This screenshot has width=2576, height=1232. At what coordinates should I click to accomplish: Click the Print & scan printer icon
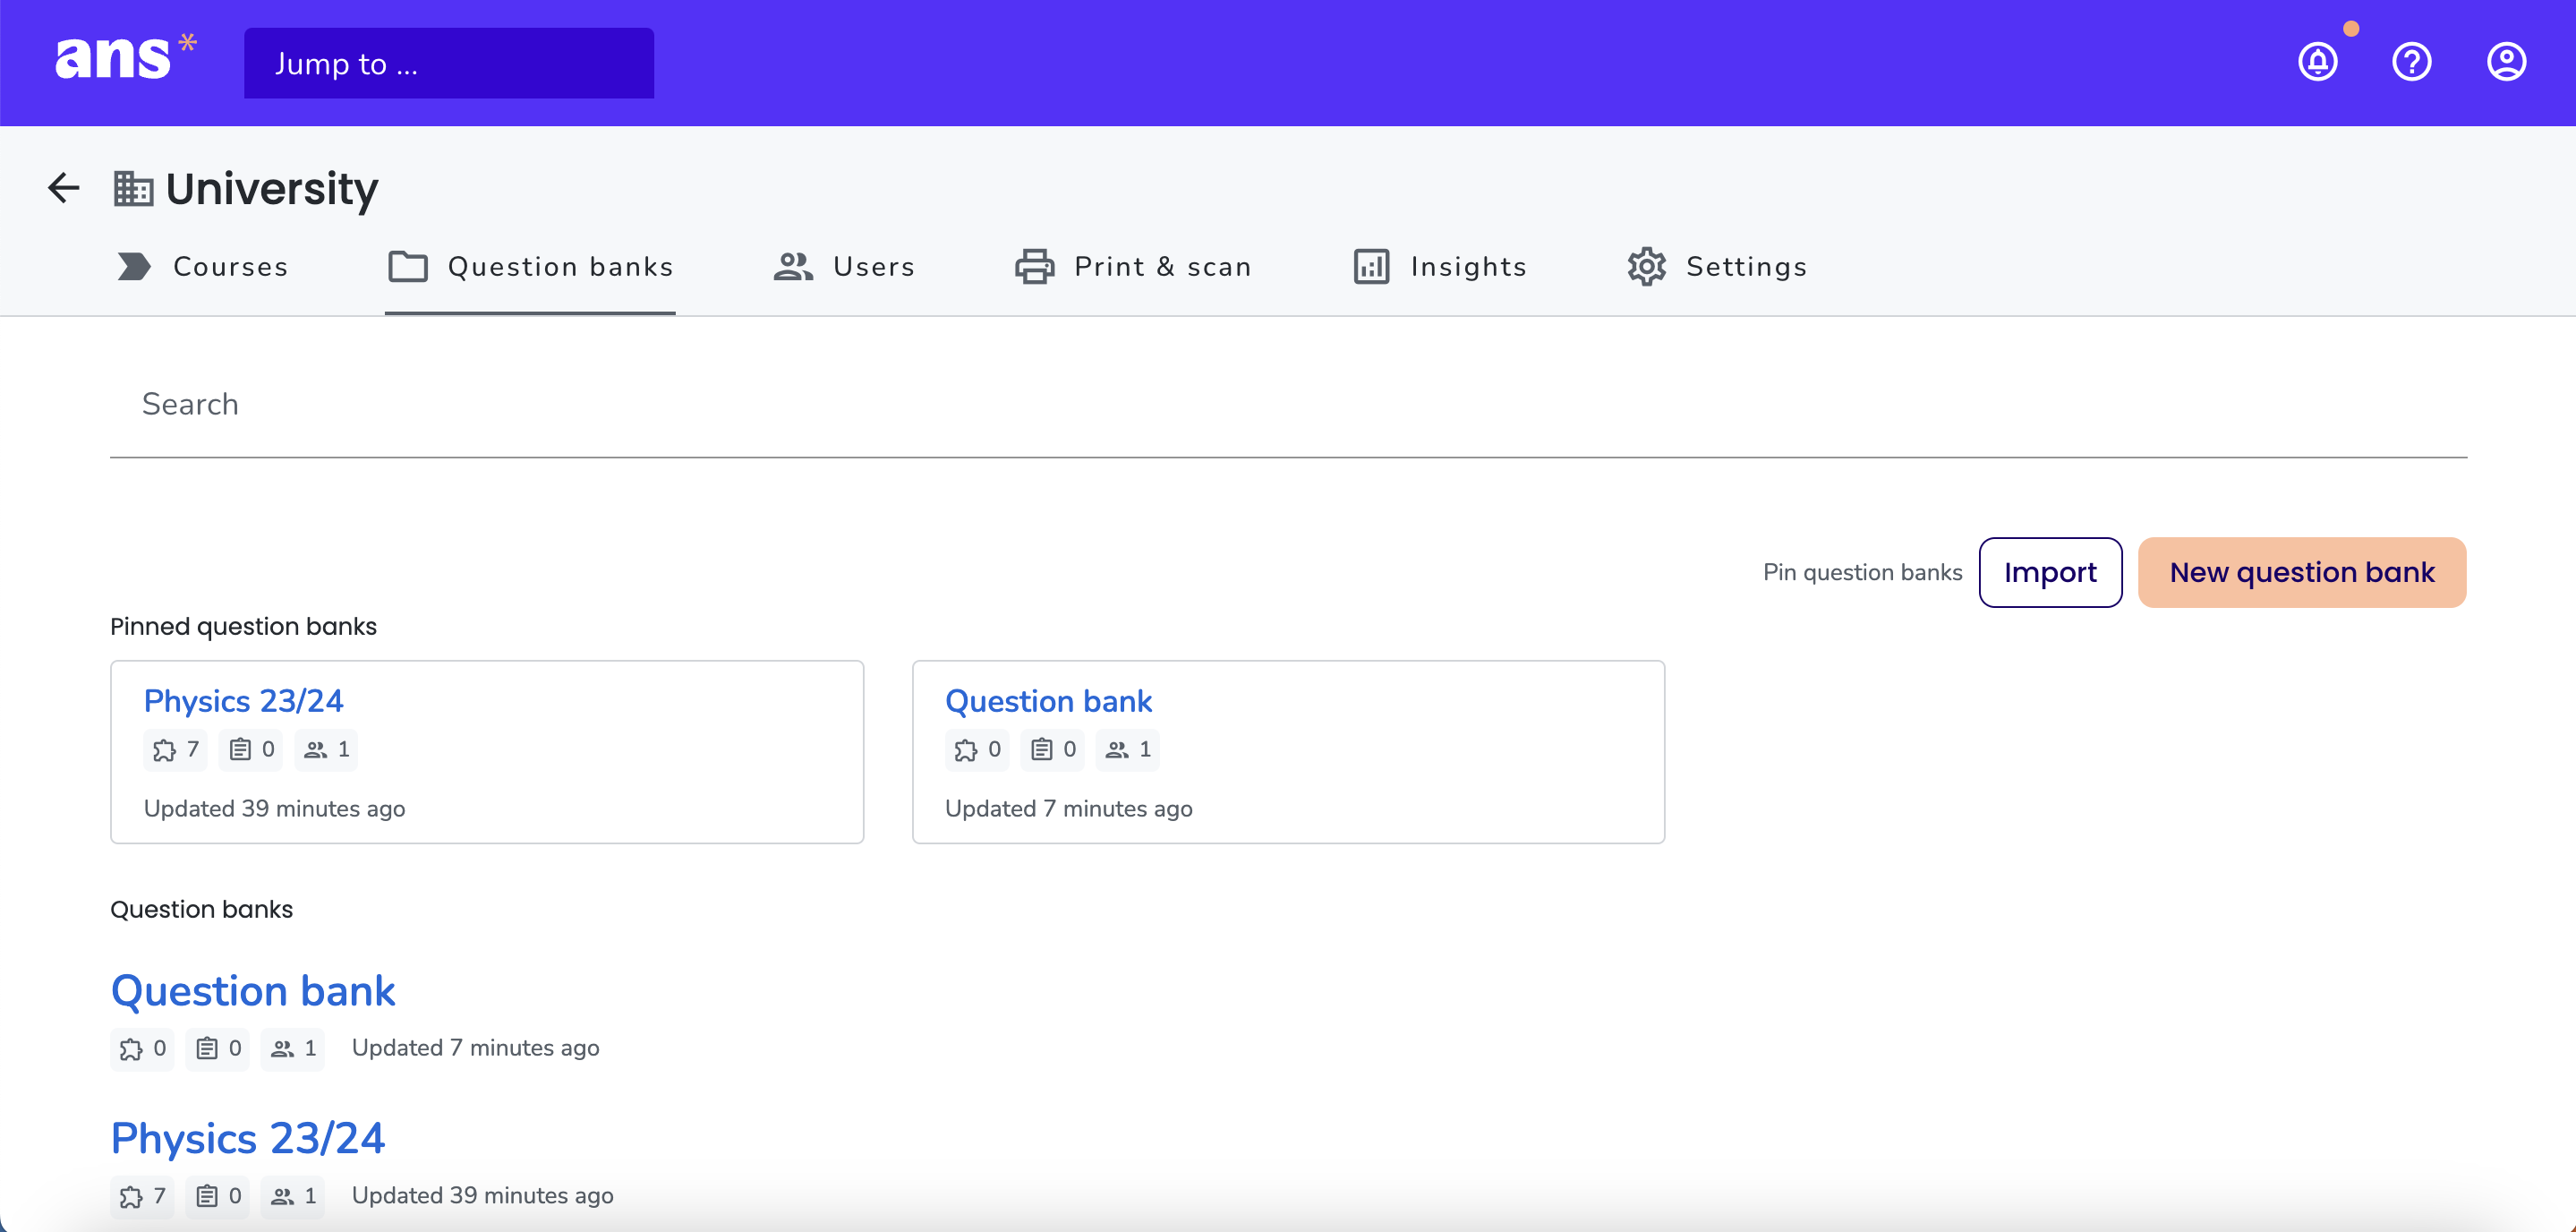pyautogui.click(x=1035, y=267)
